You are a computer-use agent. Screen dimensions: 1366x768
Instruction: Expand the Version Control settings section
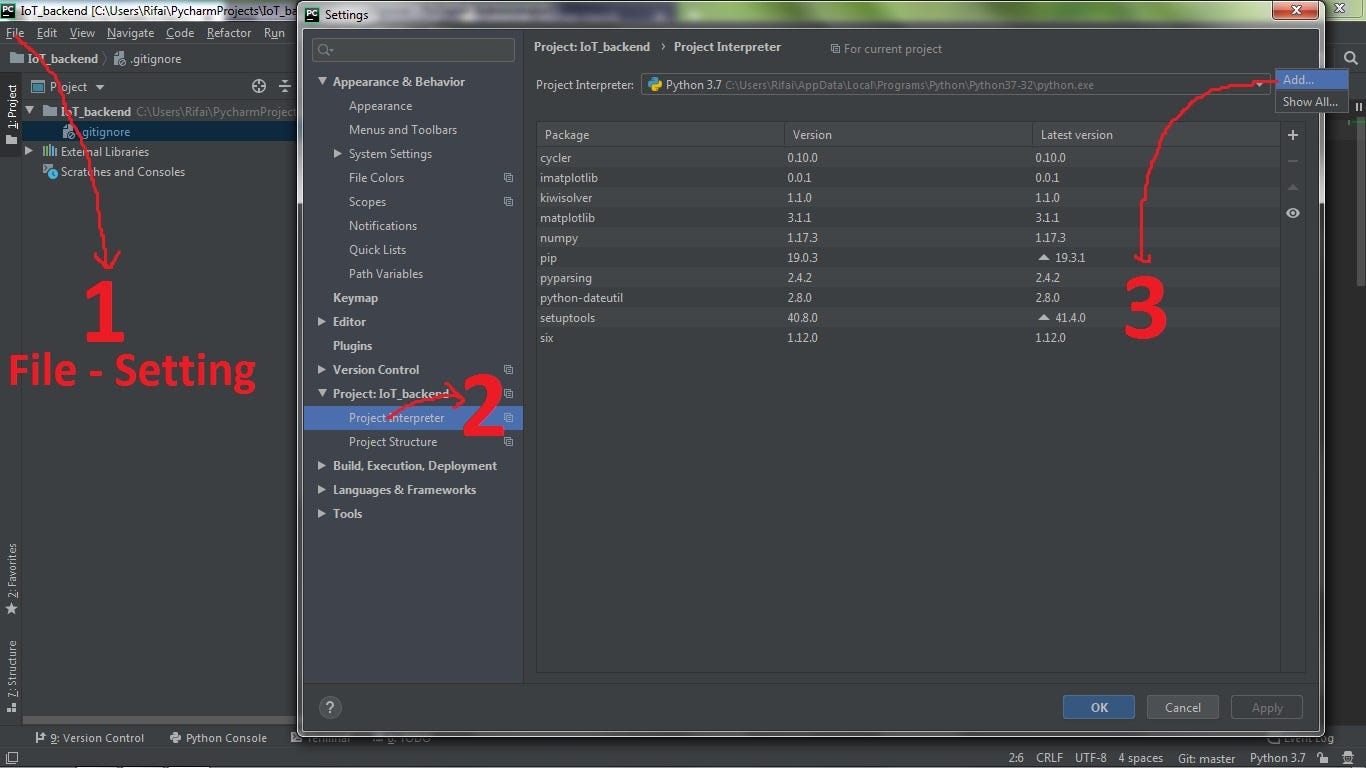pos(322,370)
